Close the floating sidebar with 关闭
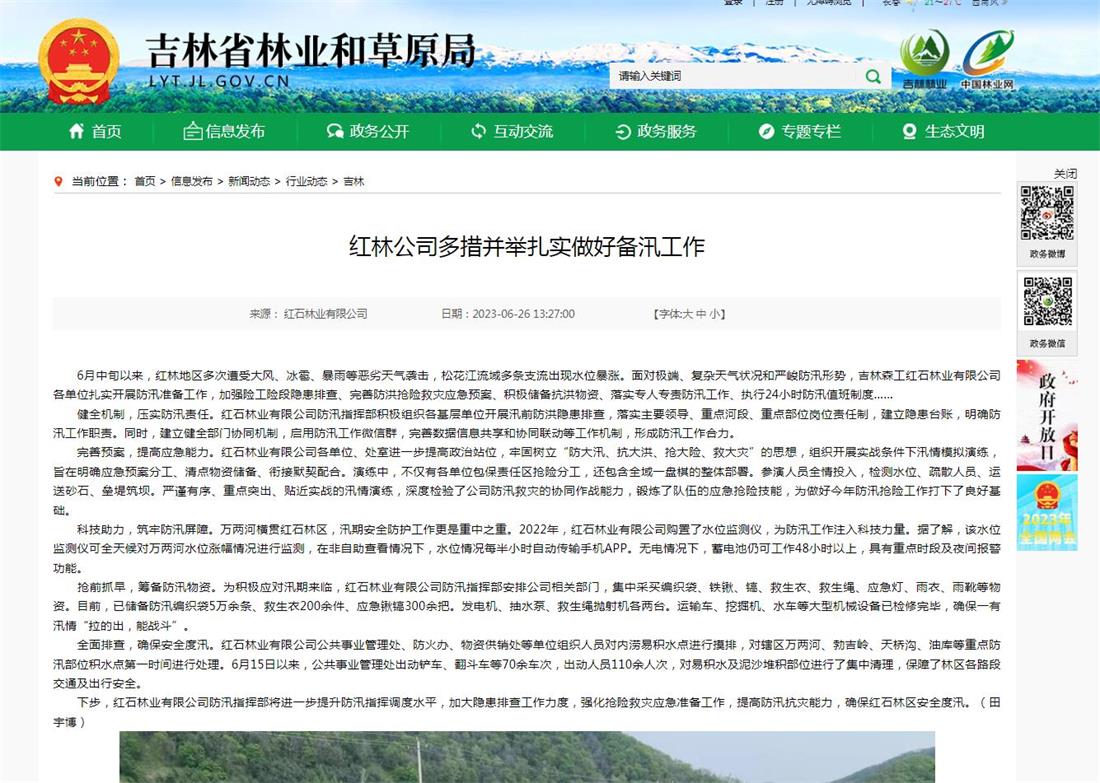The width and height of the screenshot is (1100, 783). coord(1065,174)
